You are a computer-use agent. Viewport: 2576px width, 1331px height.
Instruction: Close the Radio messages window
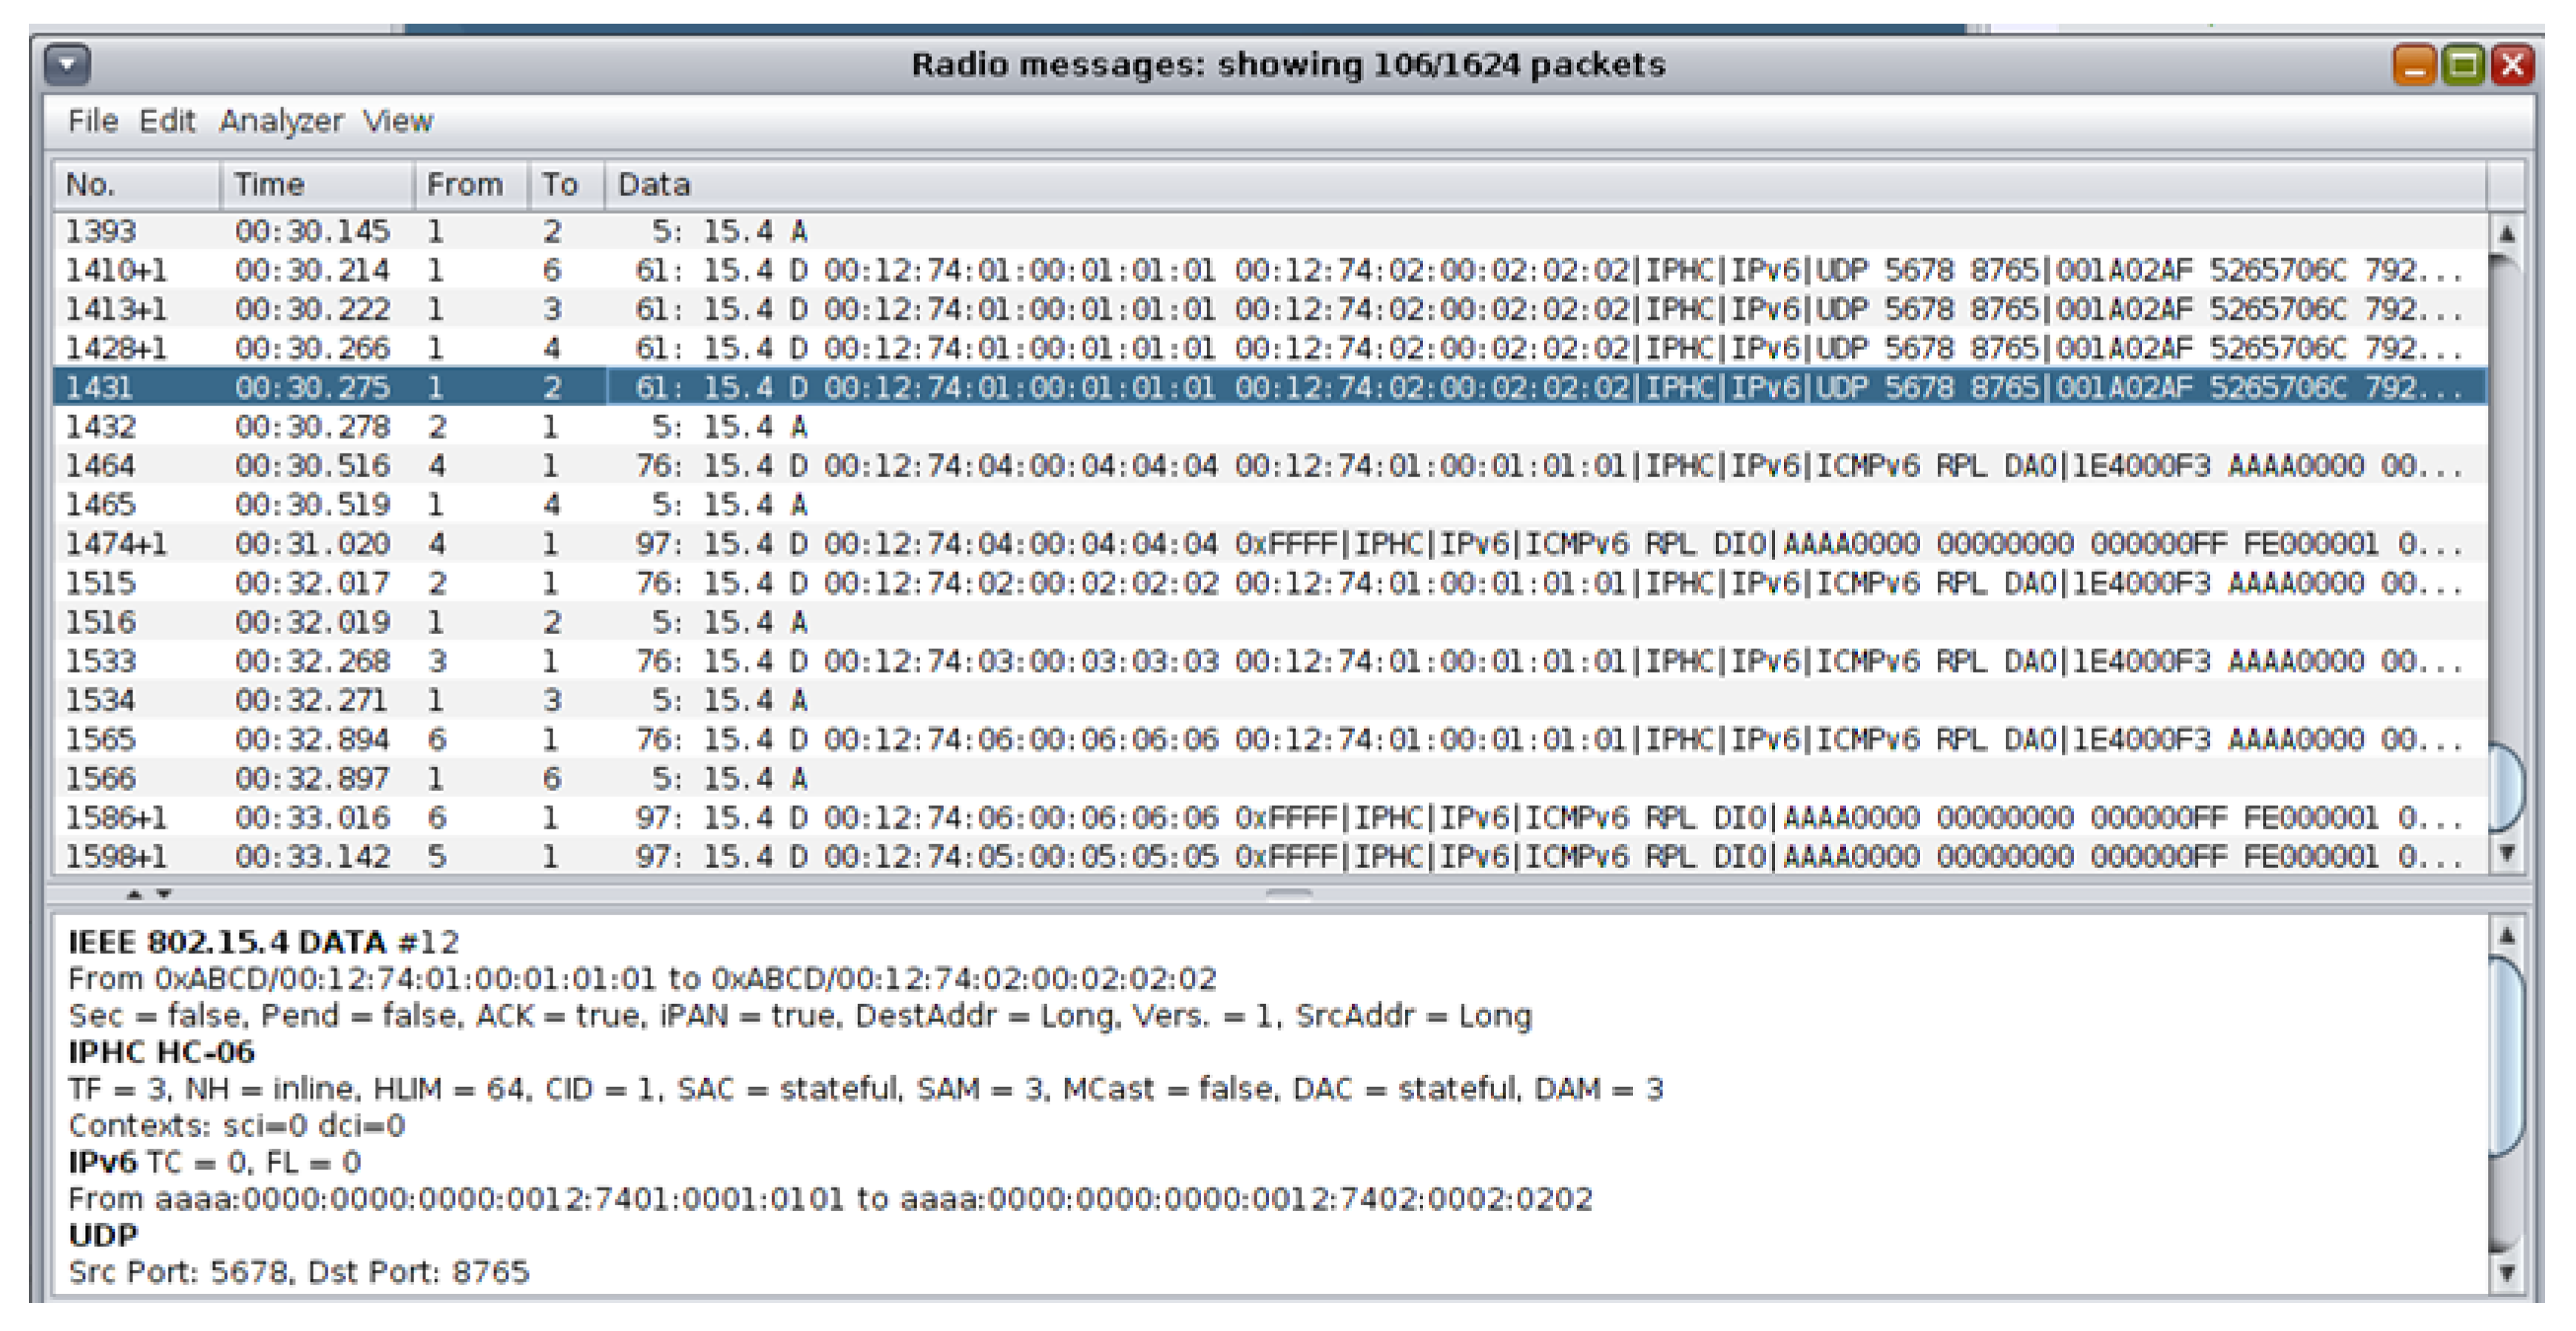click(x=2512, y=66)
